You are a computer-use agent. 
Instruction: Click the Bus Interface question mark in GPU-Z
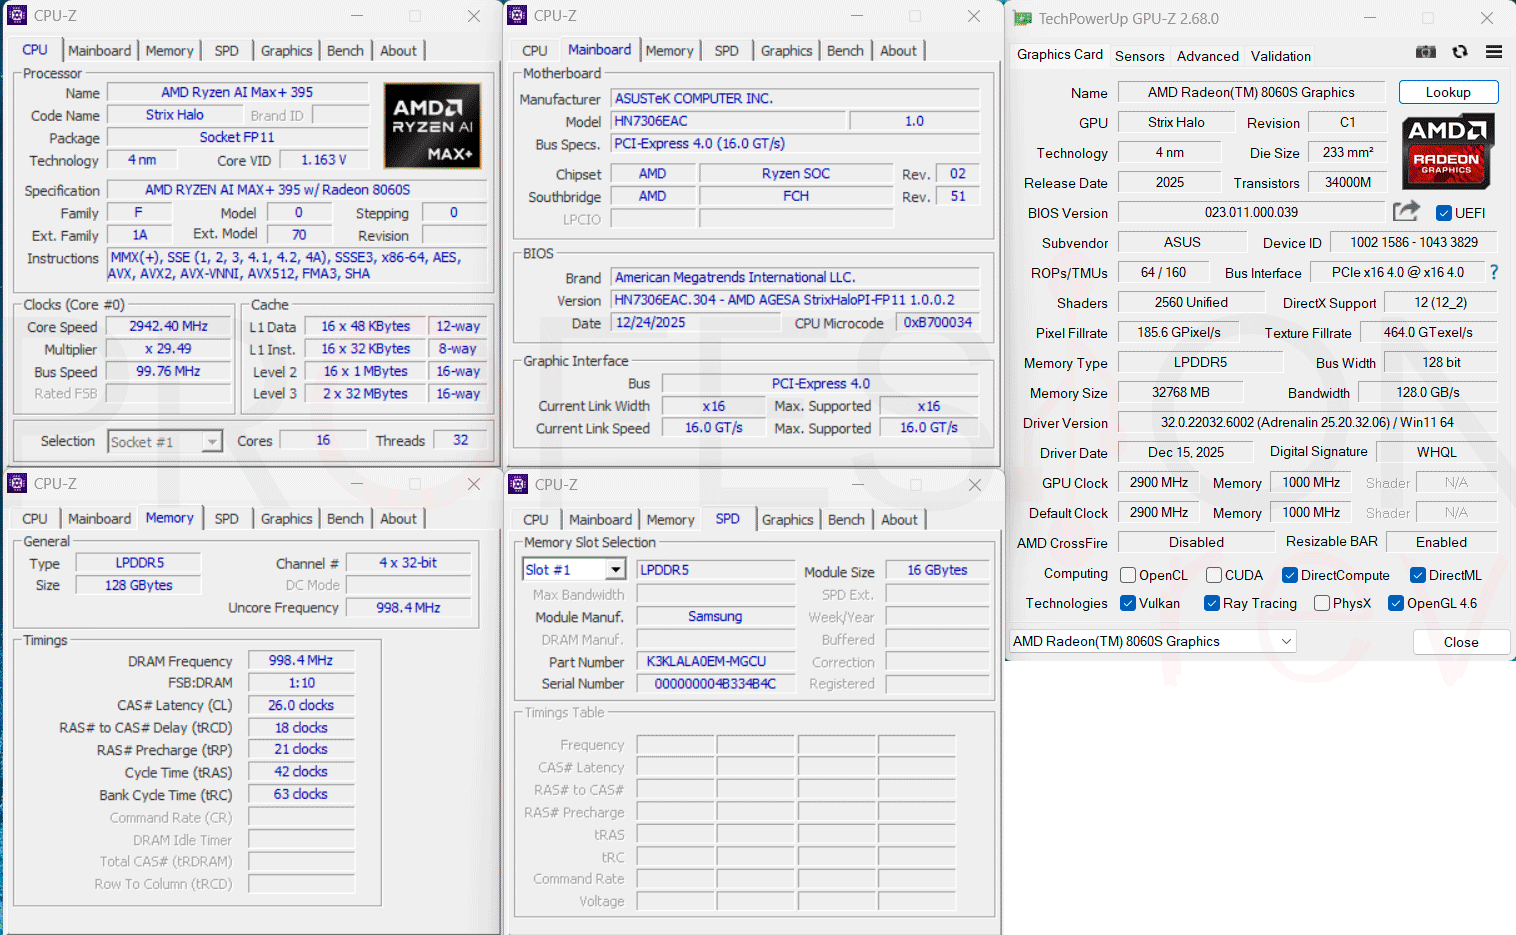point(1494,272)
